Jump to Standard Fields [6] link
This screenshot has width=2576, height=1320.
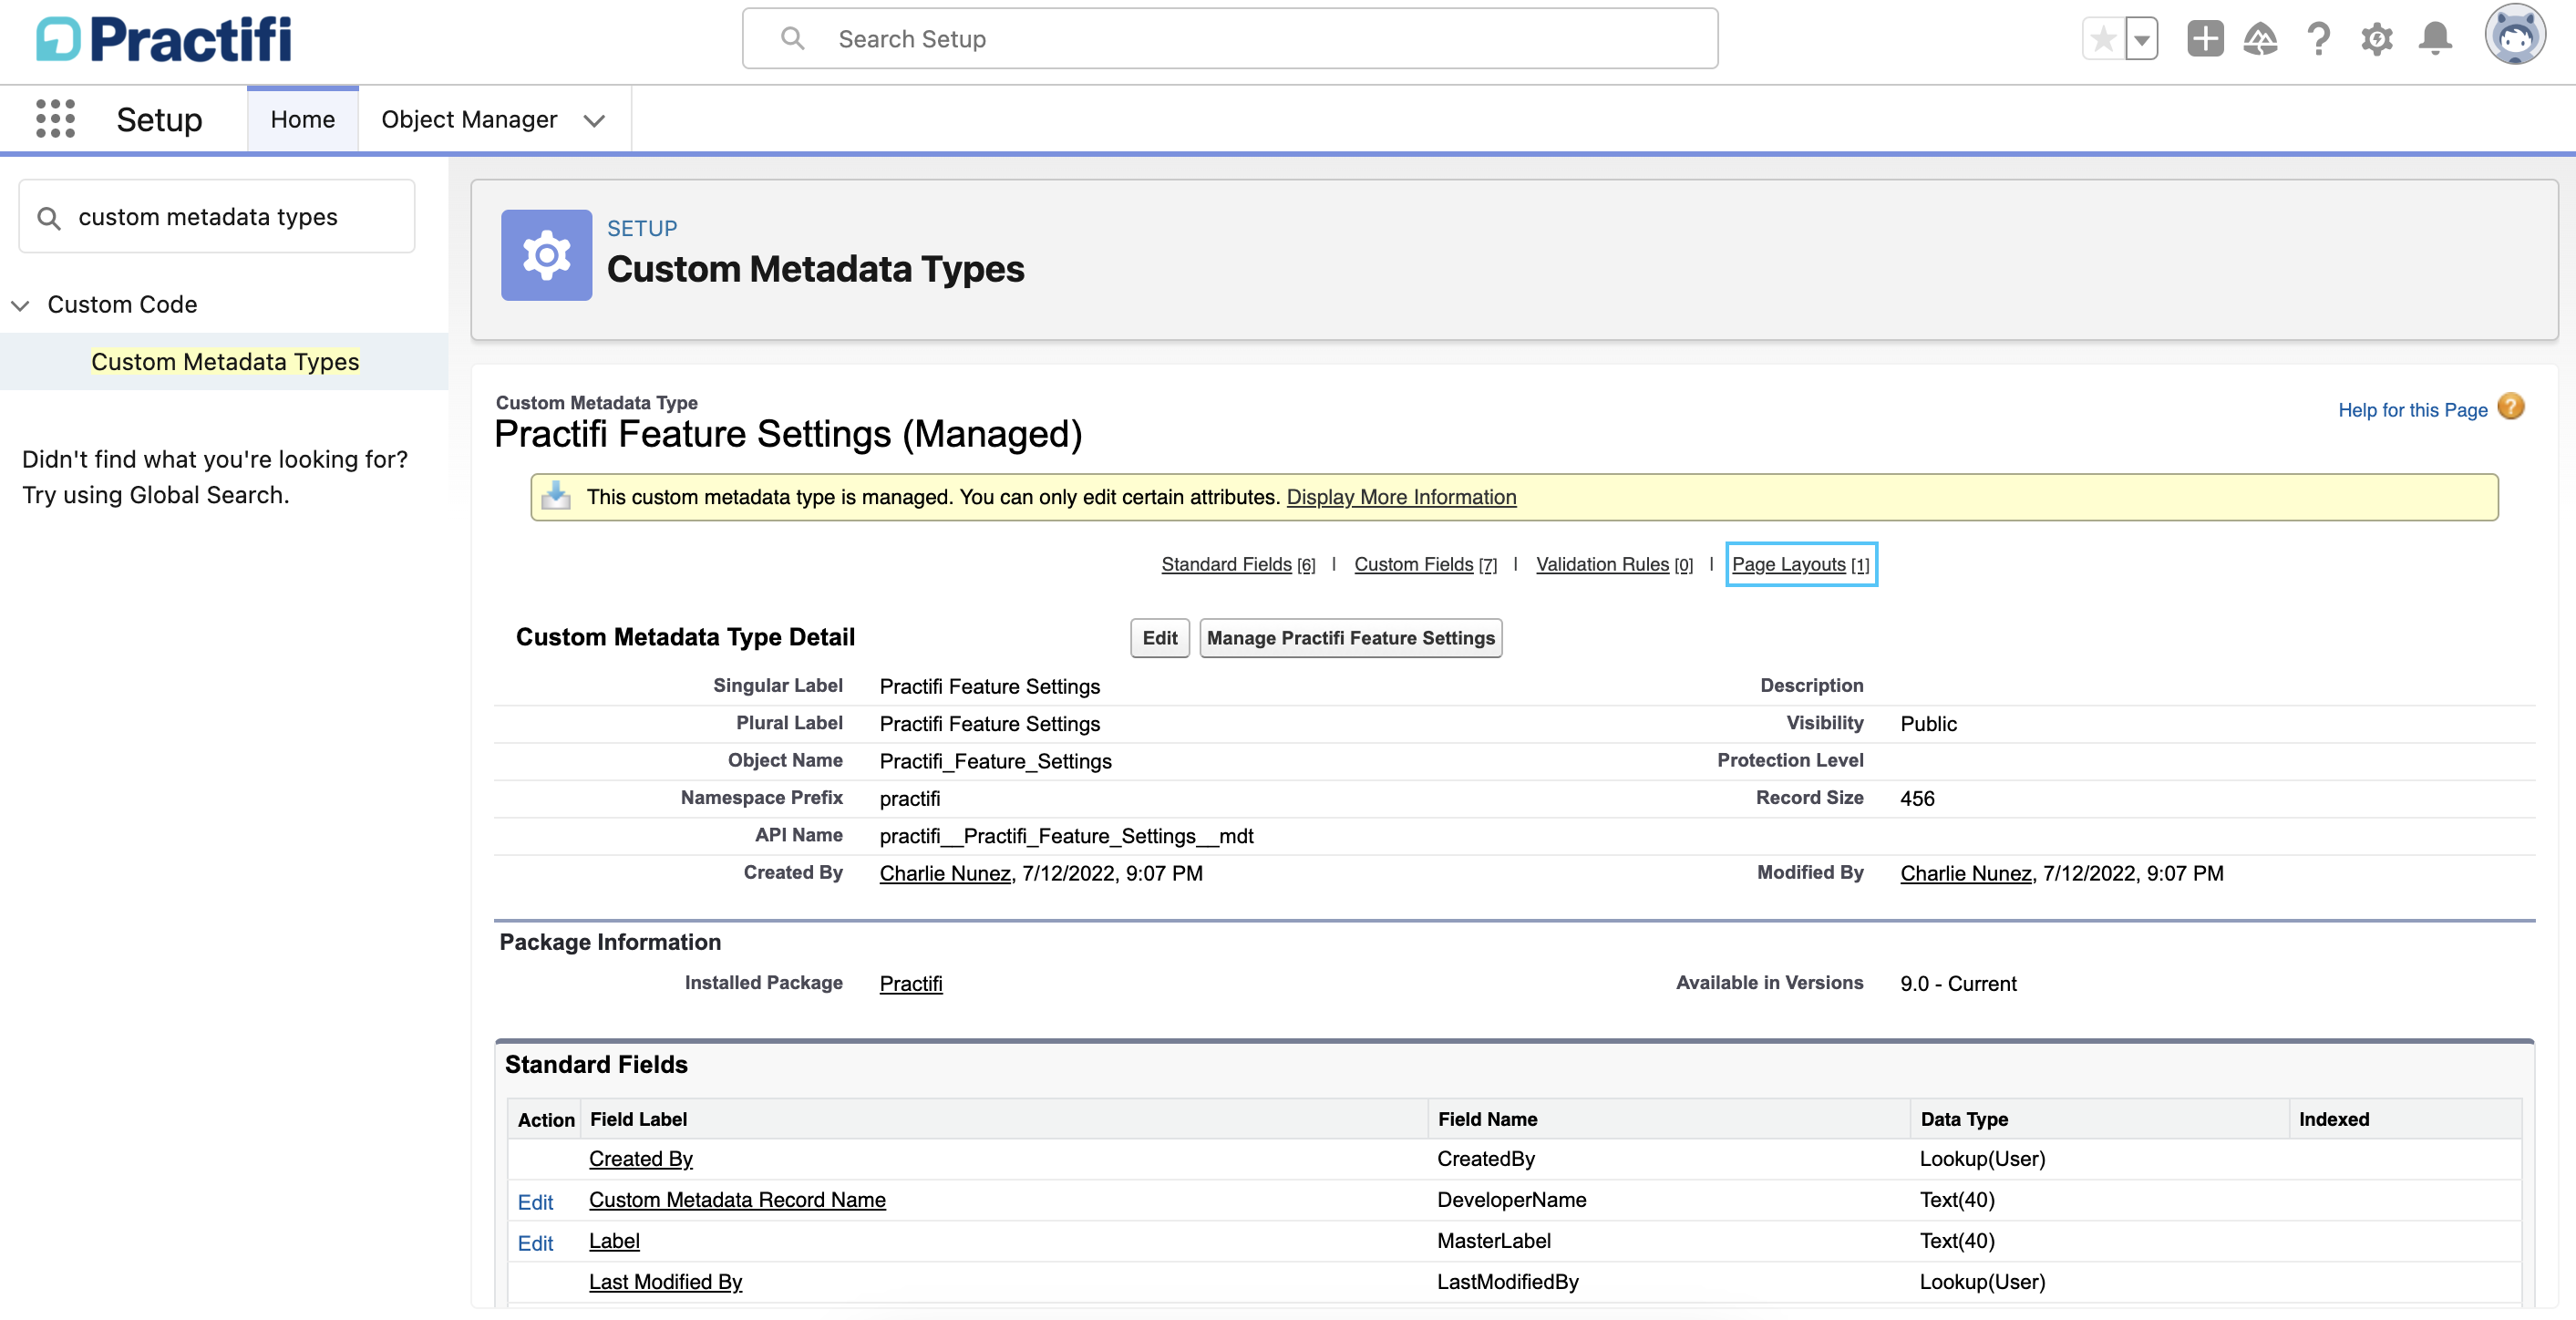[1238, 565]
